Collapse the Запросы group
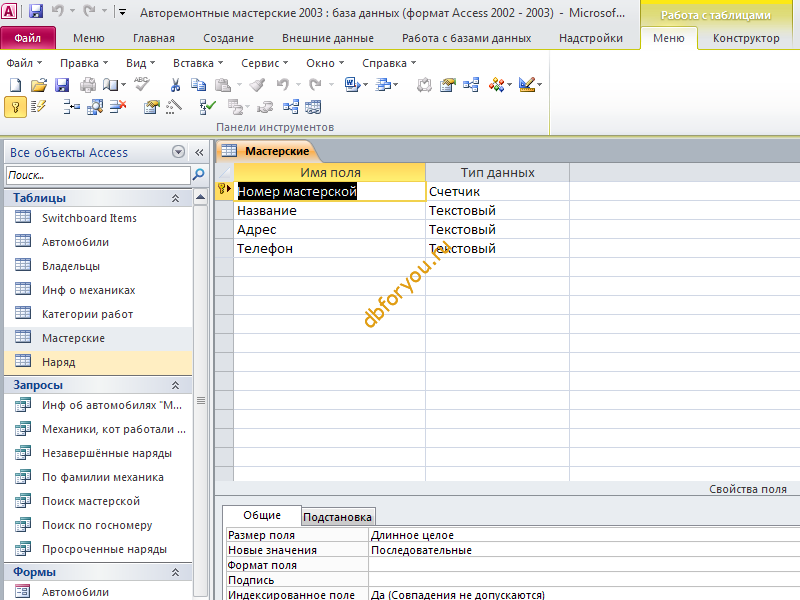Image resolution: width=800 pixels, height=600 pixels. pos(176,385)
